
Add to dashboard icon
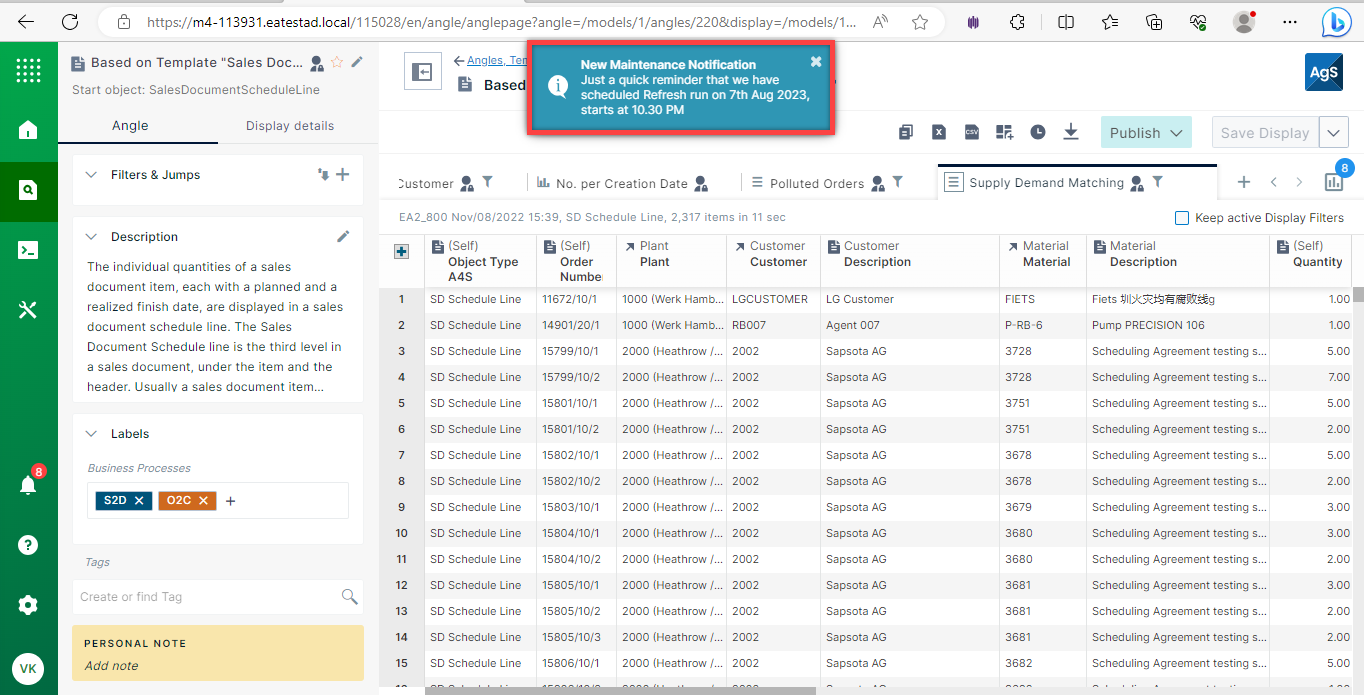click(1004, 132)
